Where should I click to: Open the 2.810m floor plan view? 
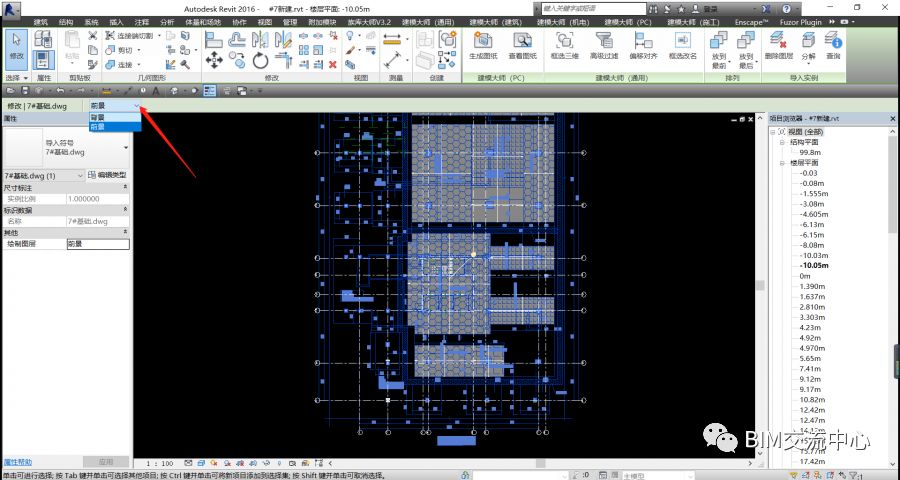pyautogui.click(x=812, y=307)
